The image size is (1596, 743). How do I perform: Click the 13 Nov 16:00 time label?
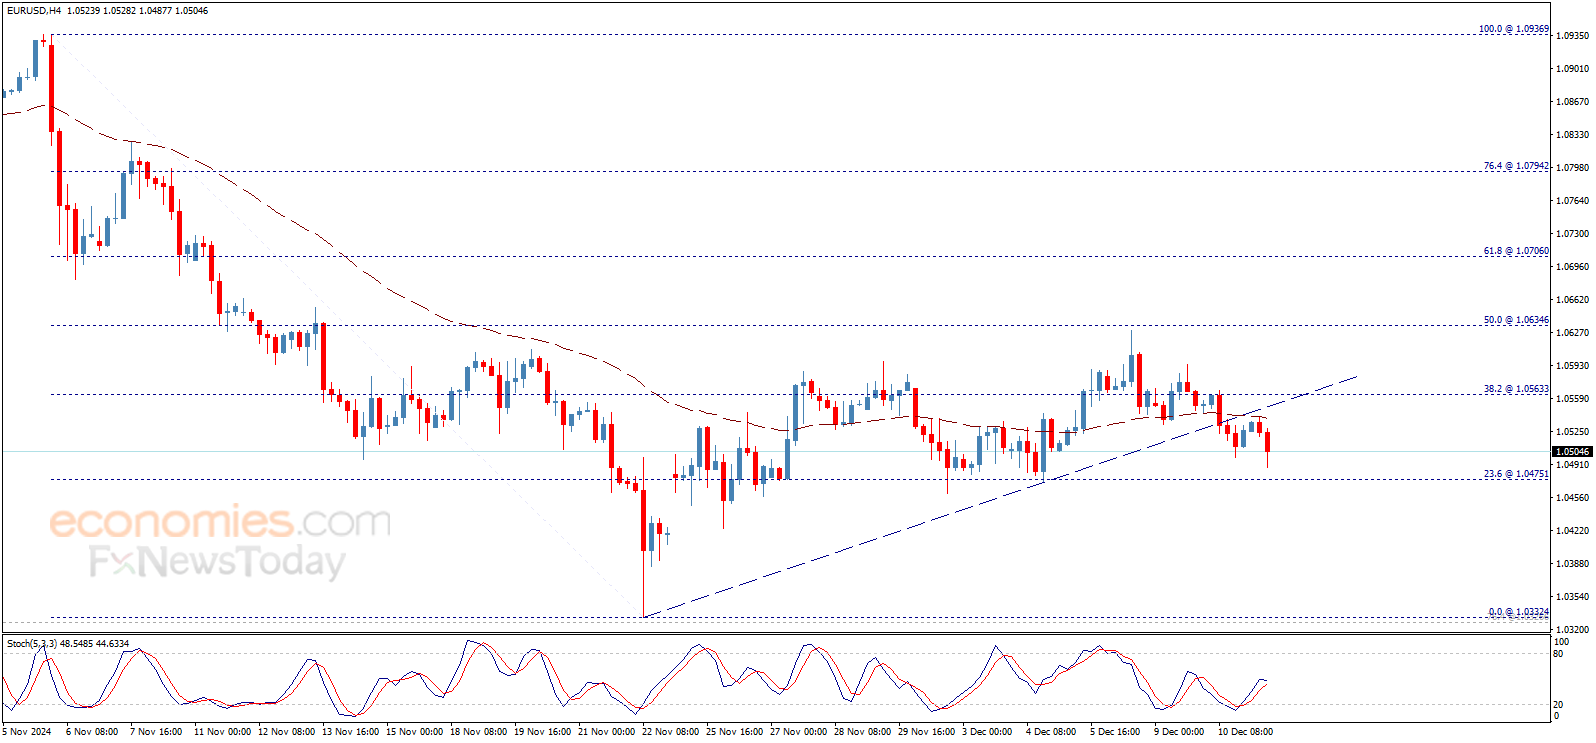pos(350,732)
